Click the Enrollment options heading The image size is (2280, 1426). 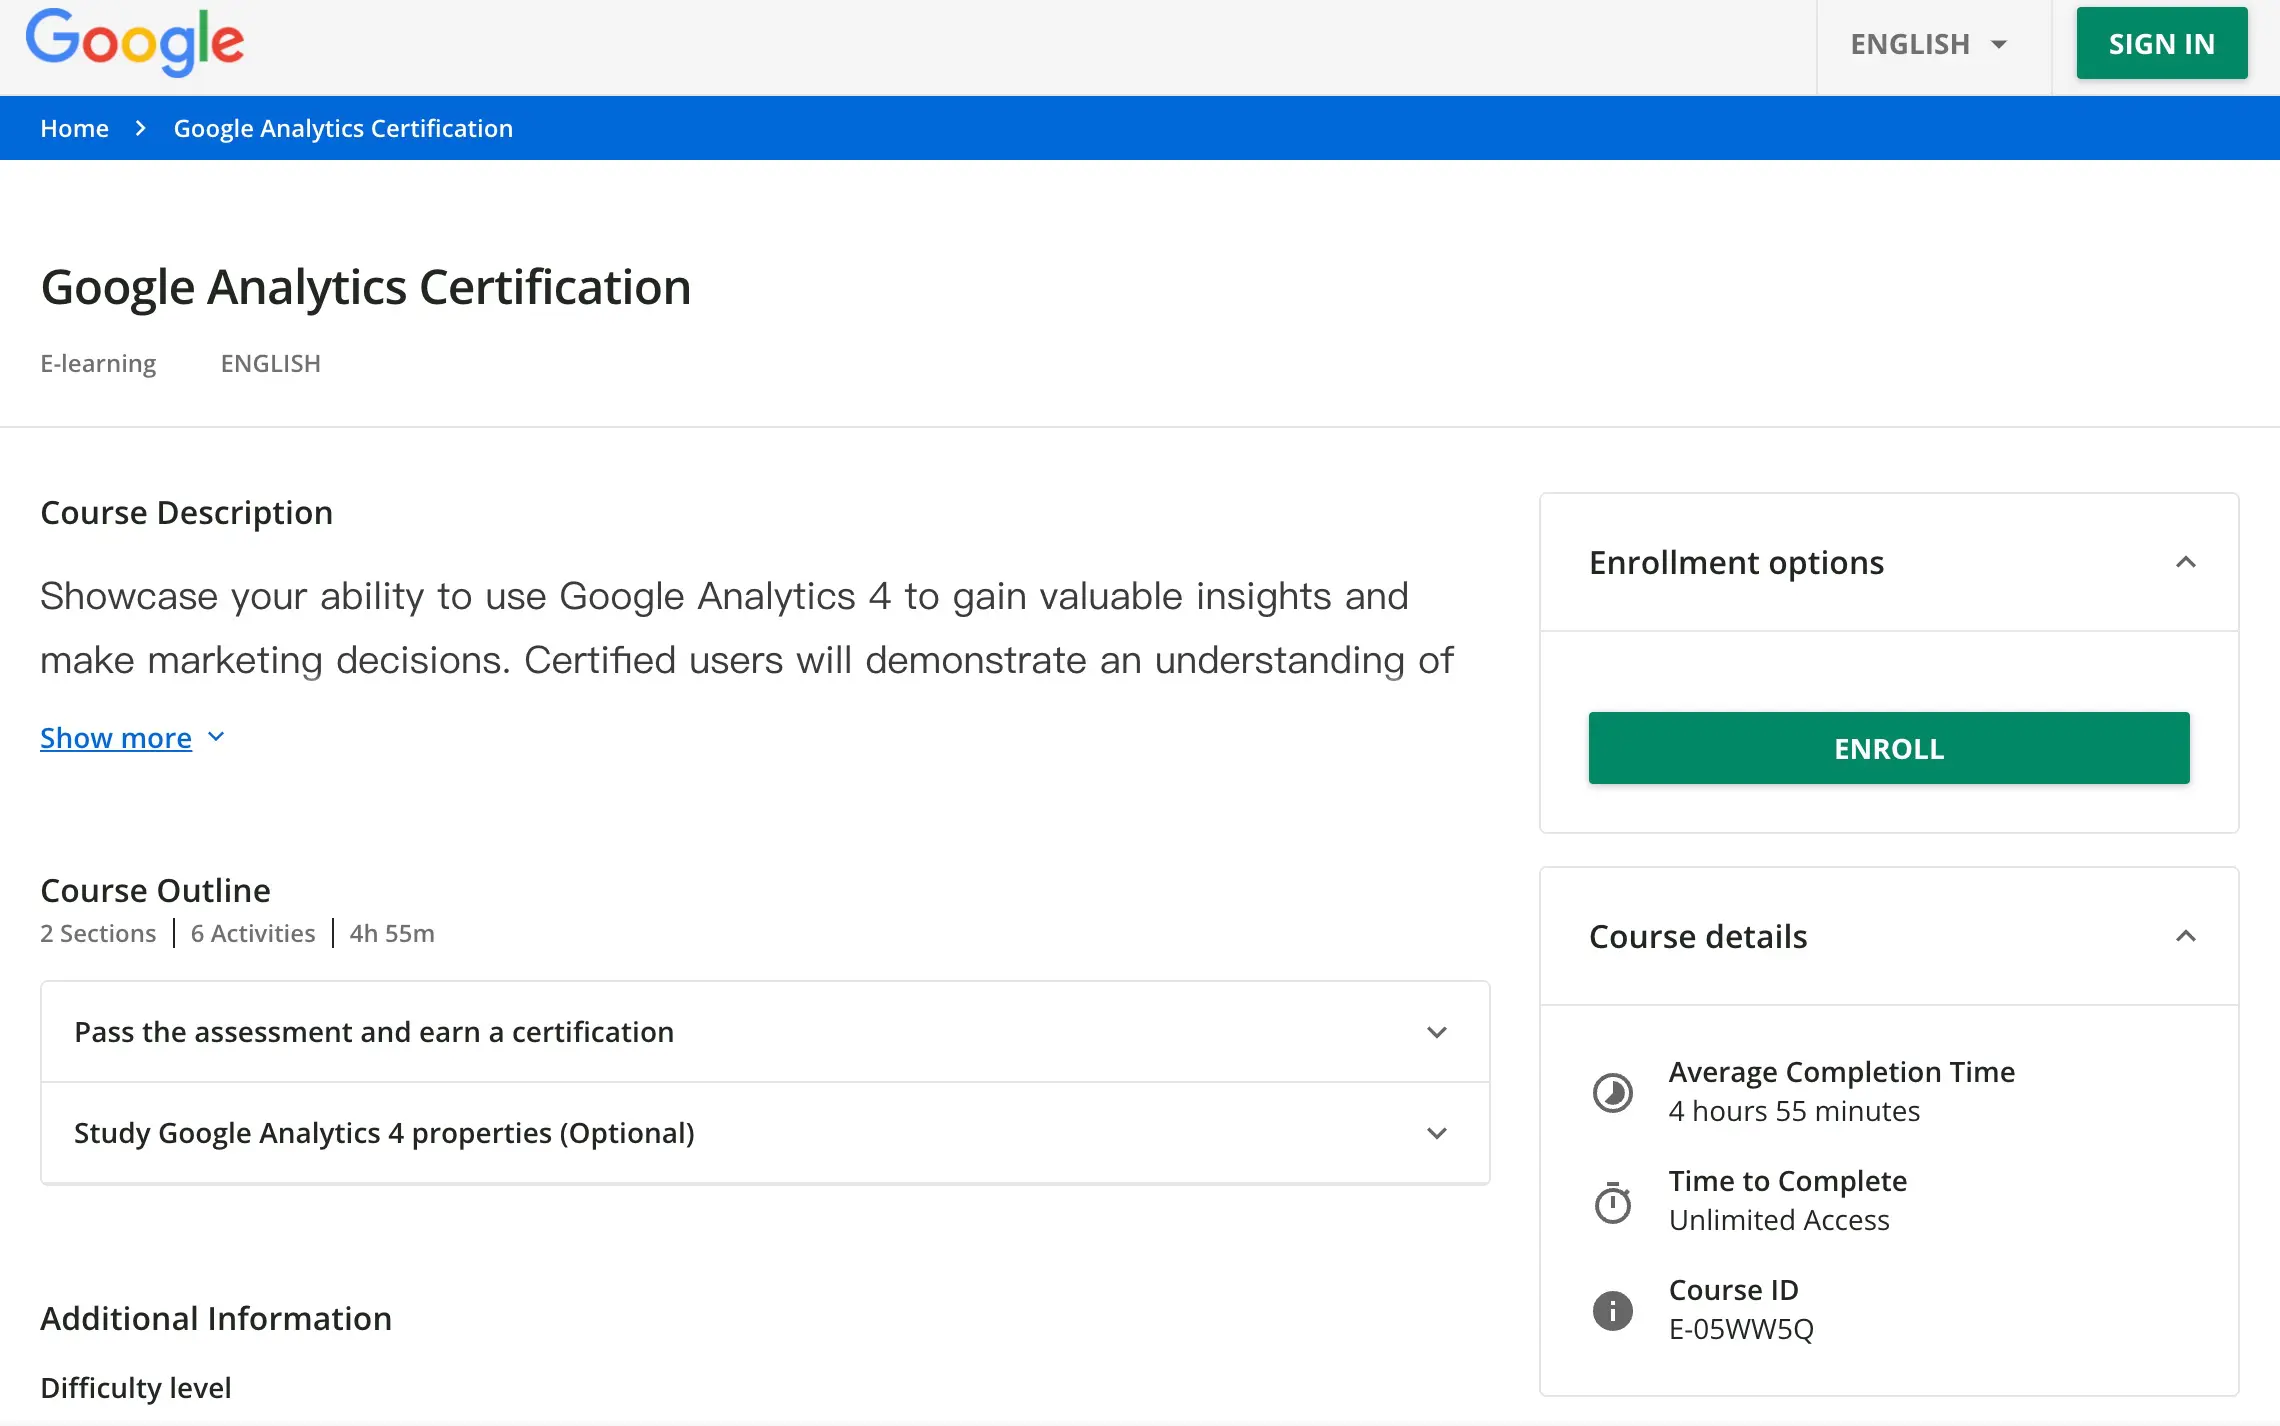pos(1736,562)
